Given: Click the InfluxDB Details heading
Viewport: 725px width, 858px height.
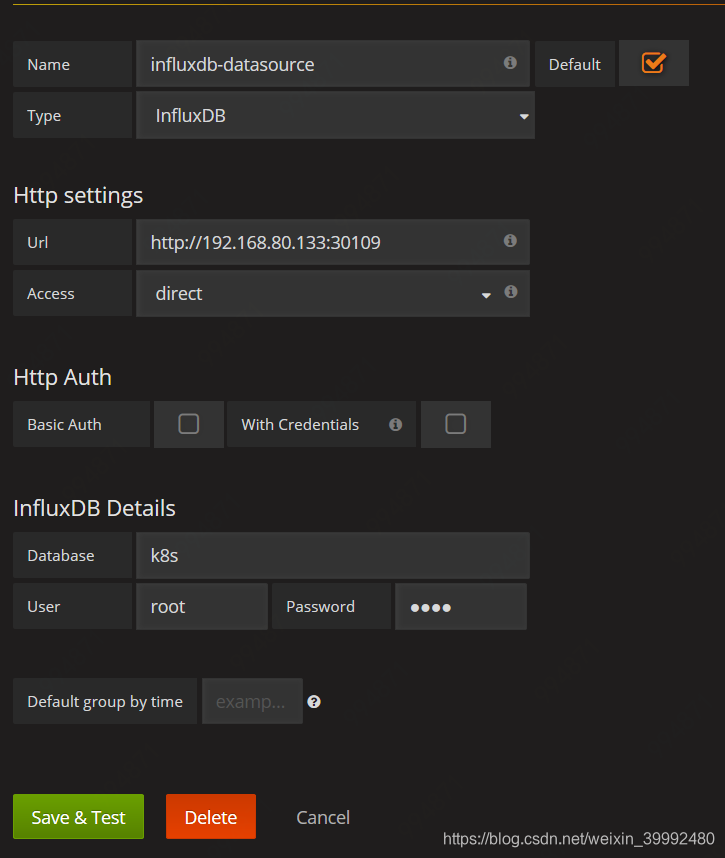Looking at the screenshot, I should pos(94,508).
